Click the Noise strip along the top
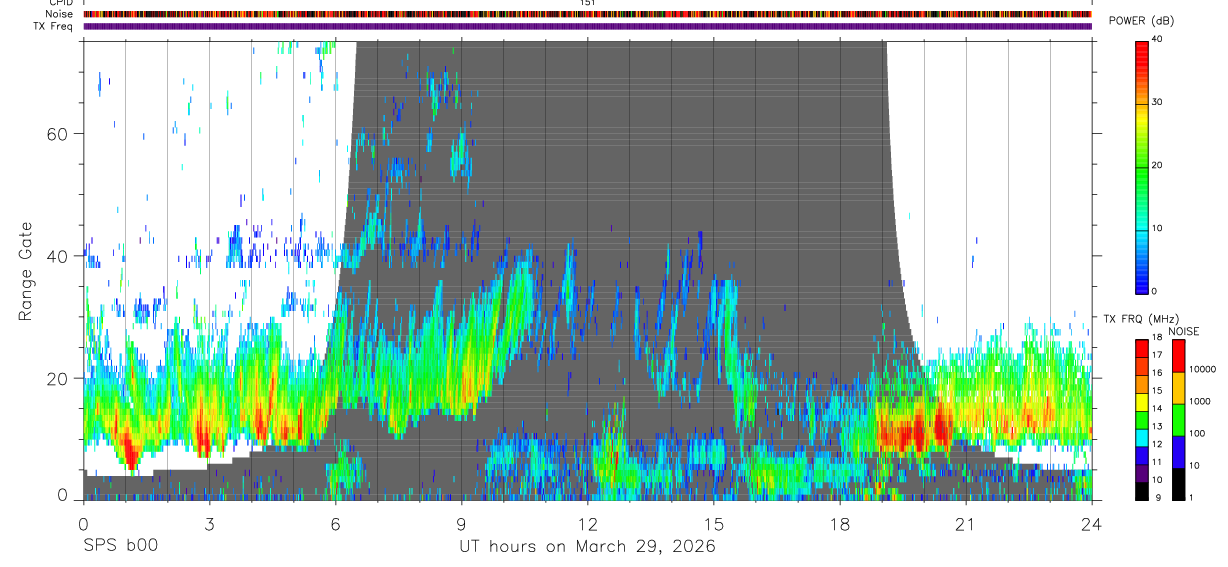The width and height of the screenshot is (1228, 567). point(587,15)
